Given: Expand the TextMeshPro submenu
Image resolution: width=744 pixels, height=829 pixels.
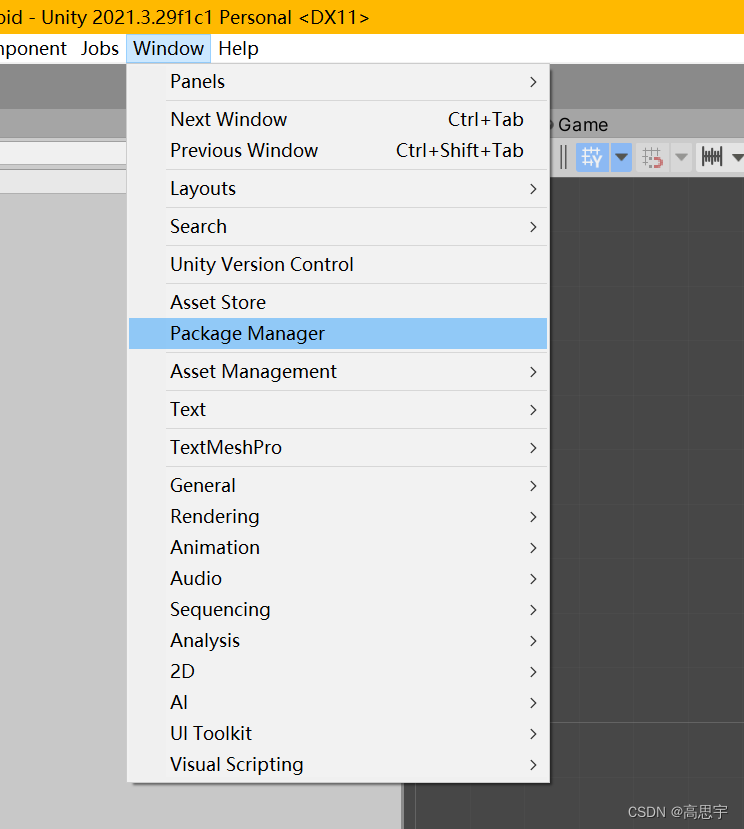Looking at the screenshot, I should click(x=338, y=448).
